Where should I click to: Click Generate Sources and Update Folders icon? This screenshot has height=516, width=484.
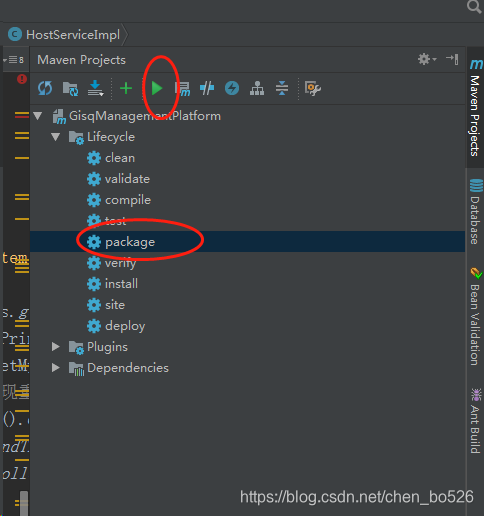(x=70, y=89)
